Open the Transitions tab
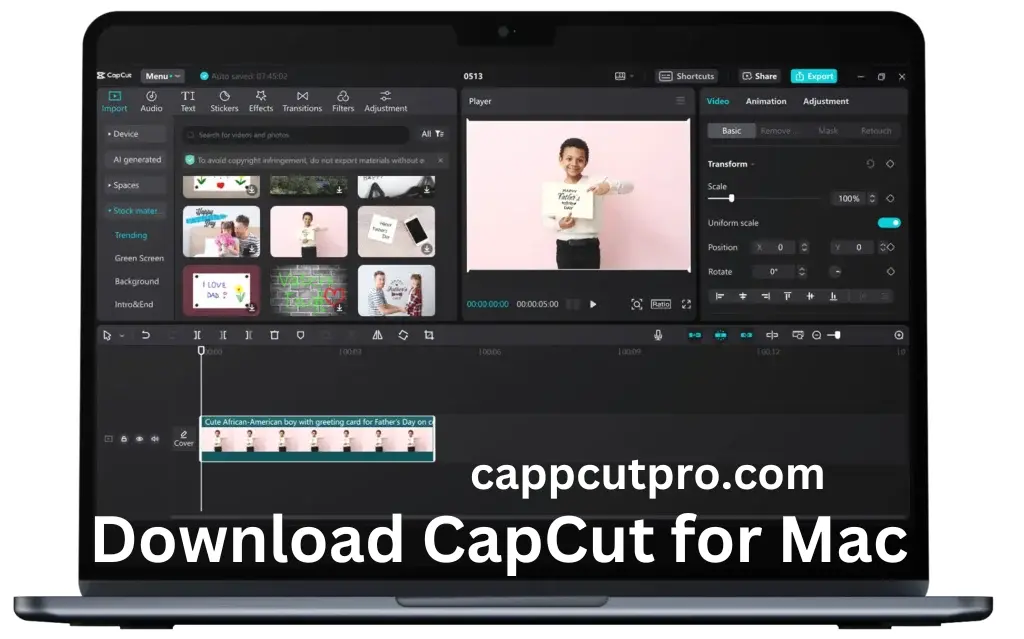1024x639 pixels. click(302, 101)
